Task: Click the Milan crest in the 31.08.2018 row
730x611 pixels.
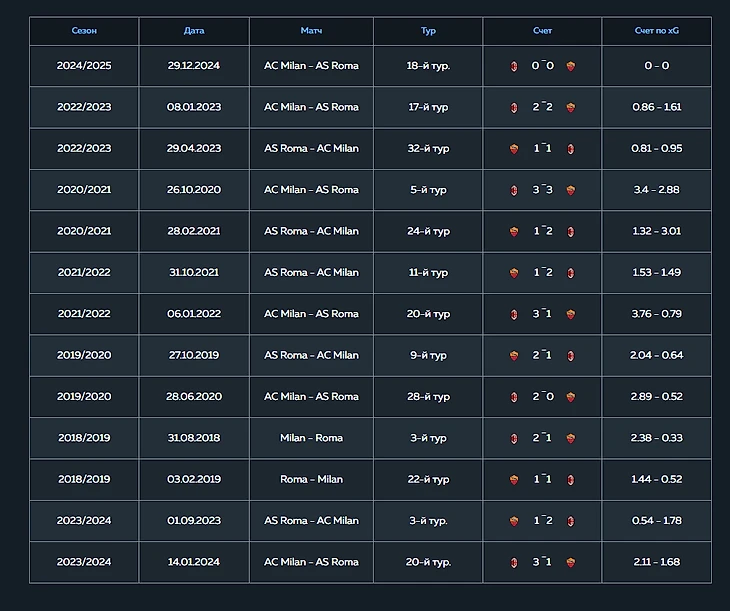Action: pos(514,438)
